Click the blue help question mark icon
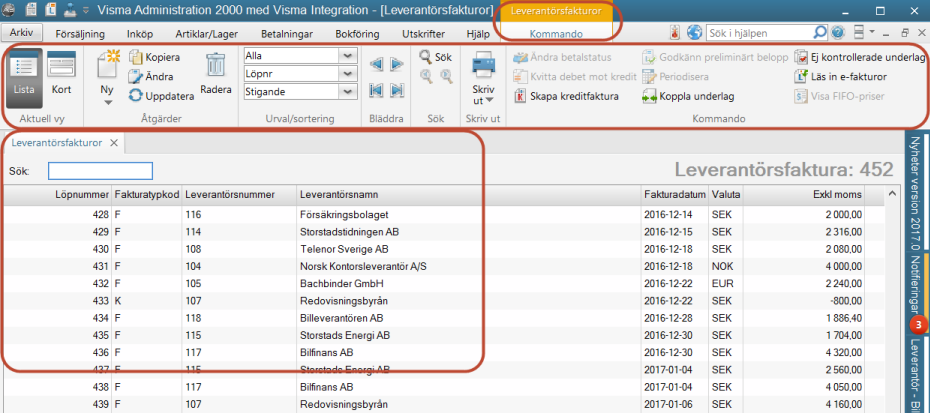Image resolution: width=930 pixels, height=413 pixels. [837, 33]
